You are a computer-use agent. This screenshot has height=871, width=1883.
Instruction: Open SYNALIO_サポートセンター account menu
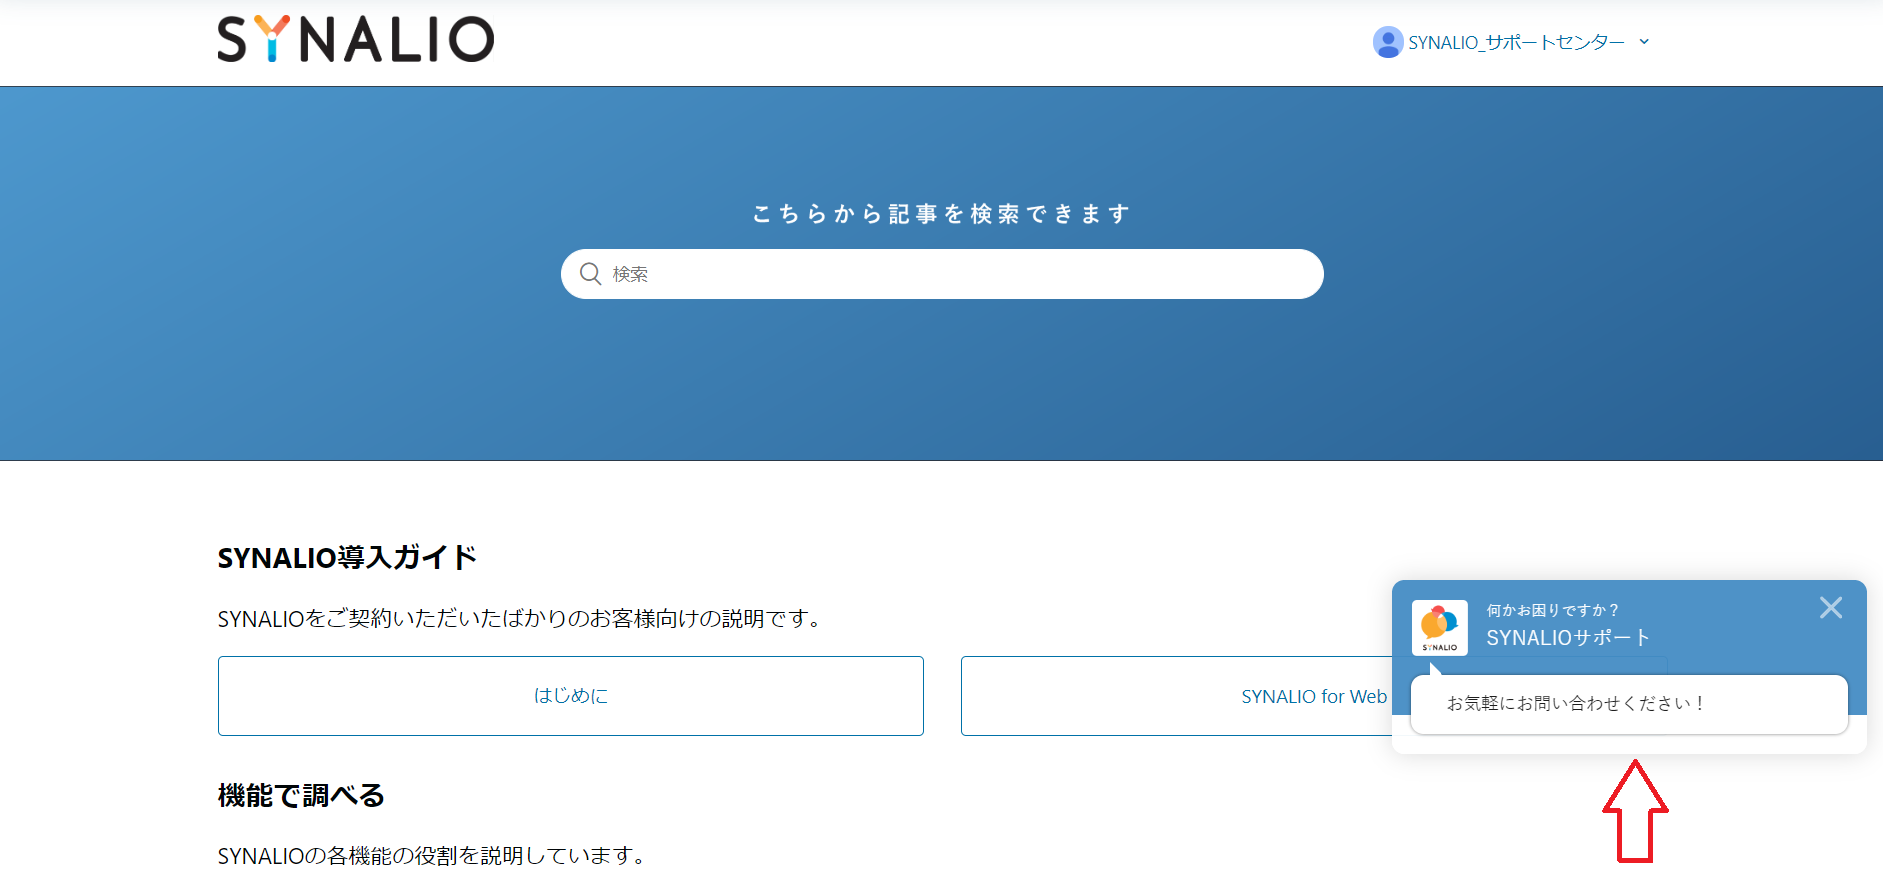pos(1516,42)
